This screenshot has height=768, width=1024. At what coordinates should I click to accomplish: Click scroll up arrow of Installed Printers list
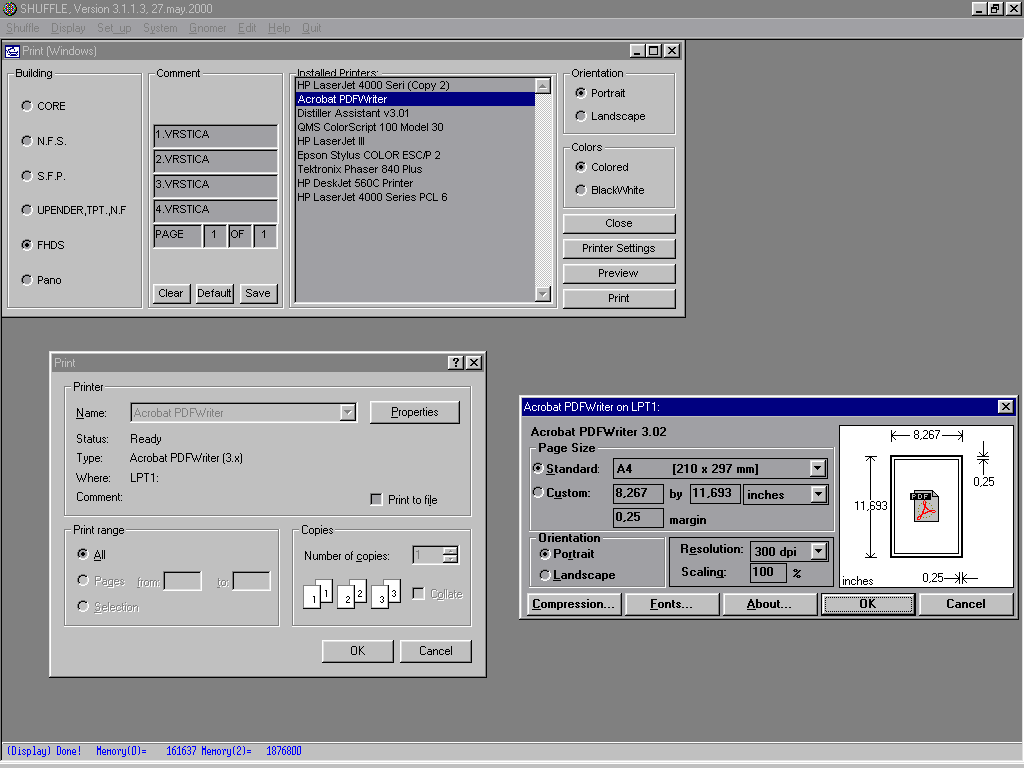click(x=543, y=86)
